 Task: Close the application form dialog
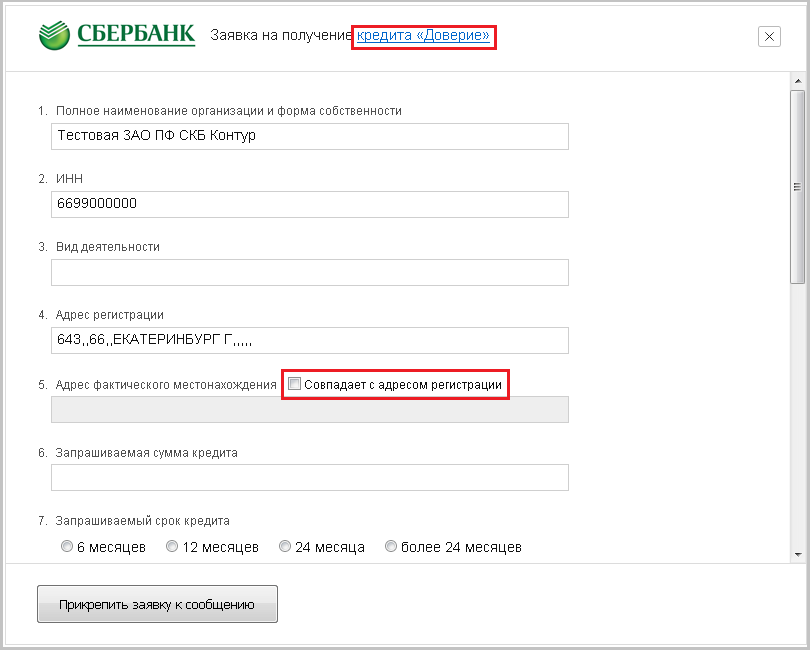(x=769, y=37)
